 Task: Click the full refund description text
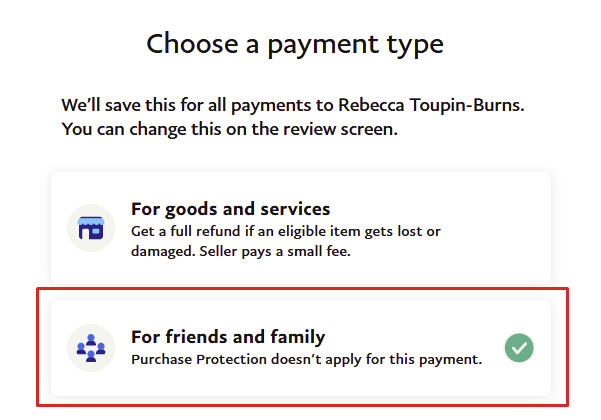pyautogui.click(x=285, y=231)
